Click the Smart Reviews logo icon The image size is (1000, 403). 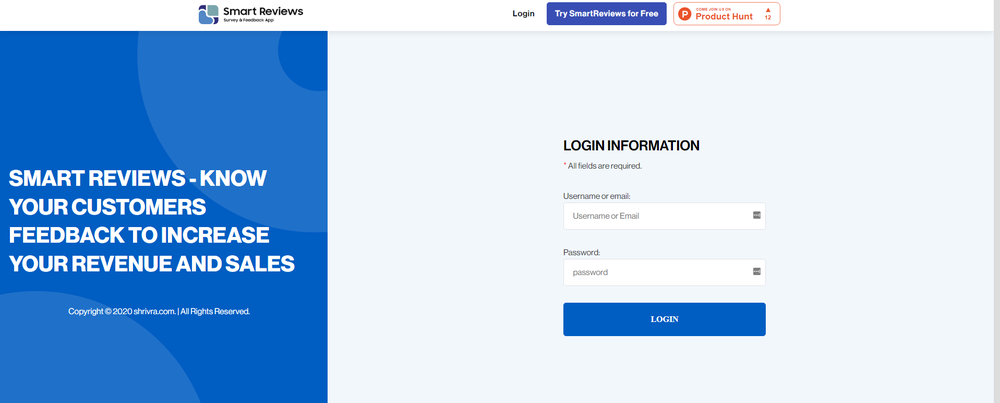209,15
